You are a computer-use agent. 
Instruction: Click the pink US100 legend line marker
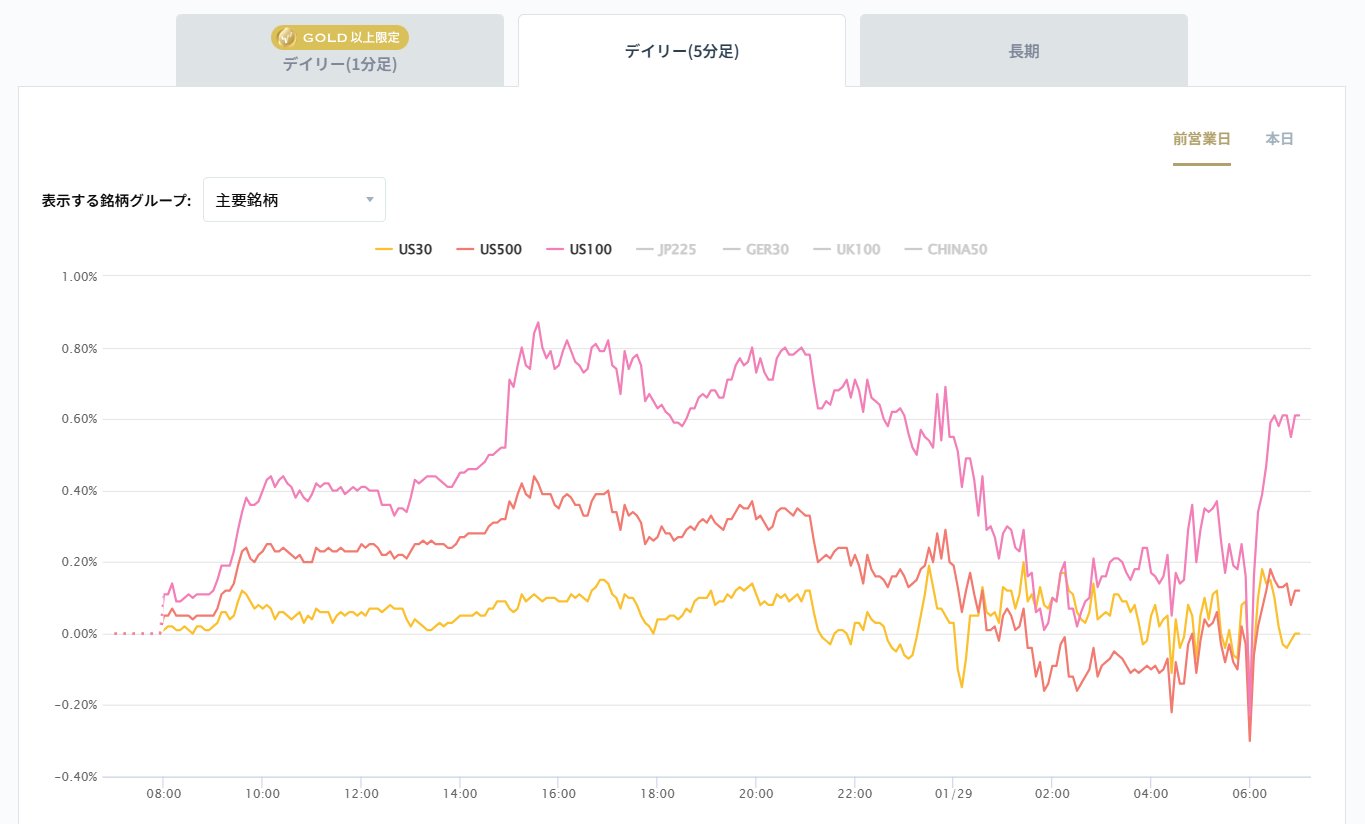[x=555, y=249]
